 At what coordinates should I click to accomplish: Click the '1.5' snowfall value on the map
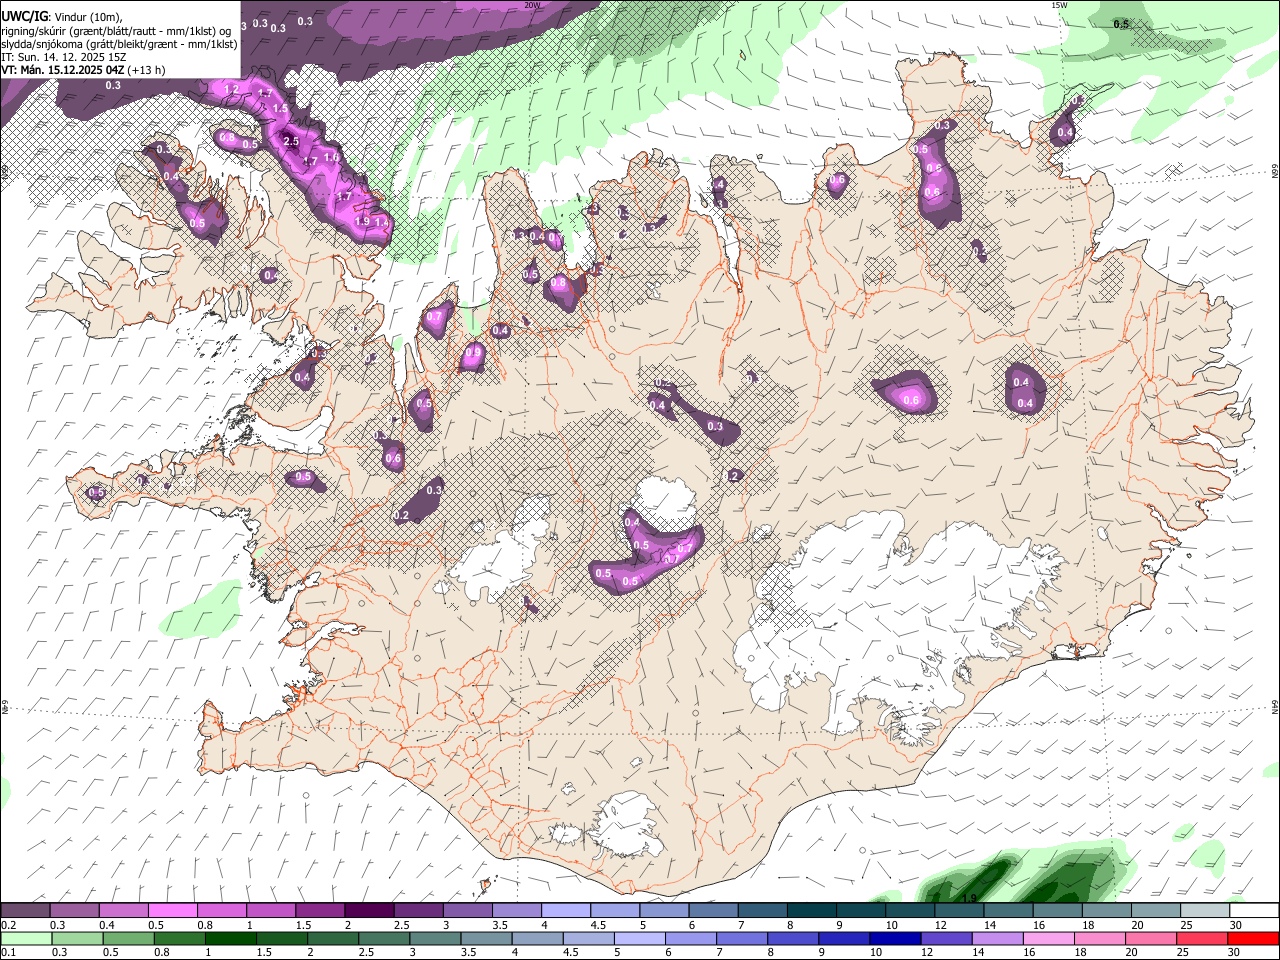[280, 108]
